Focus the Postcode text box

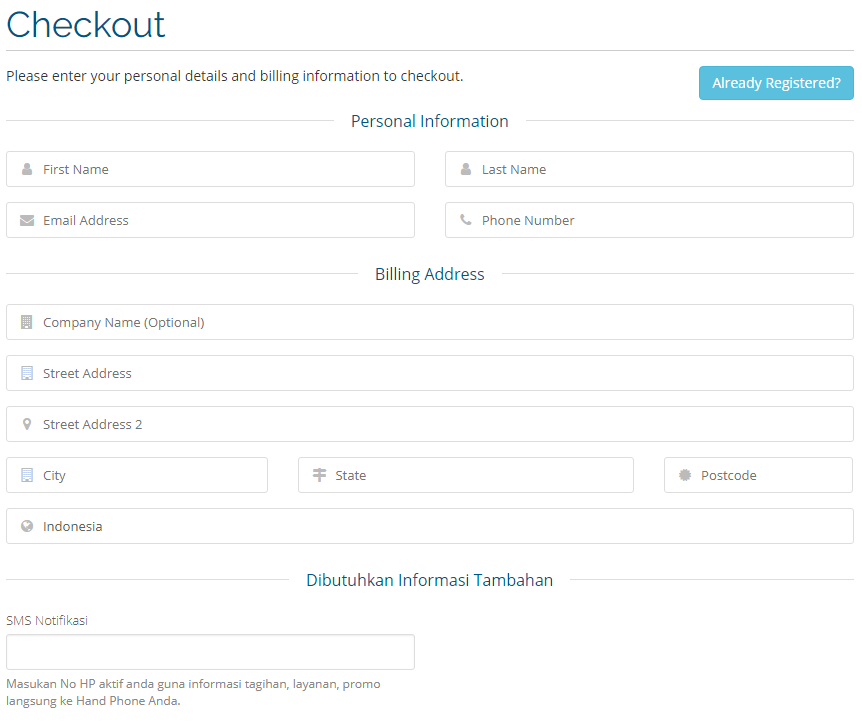(x=770, y=476)
